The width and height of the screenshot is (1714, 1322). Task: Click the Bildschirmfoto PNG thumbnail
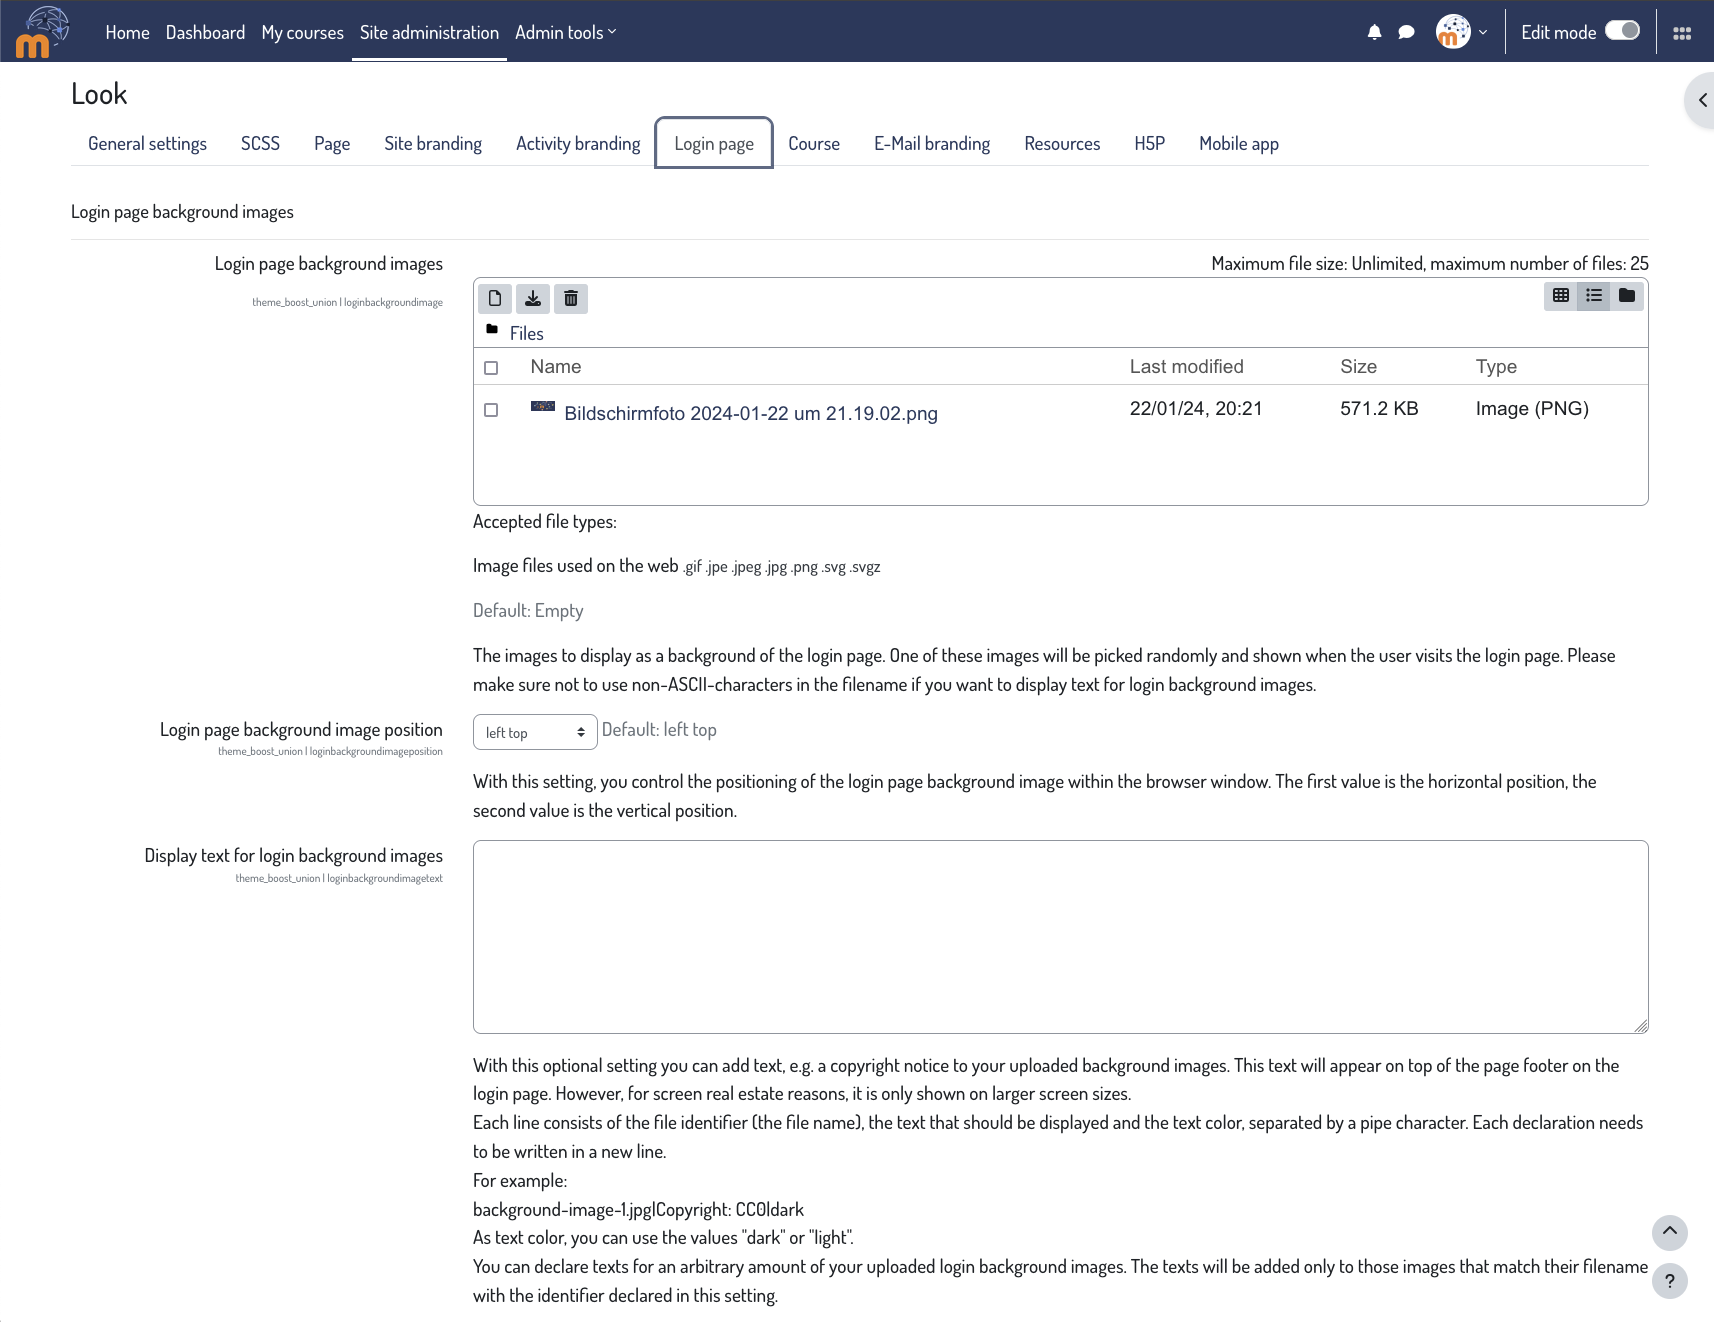click(543, 406)
